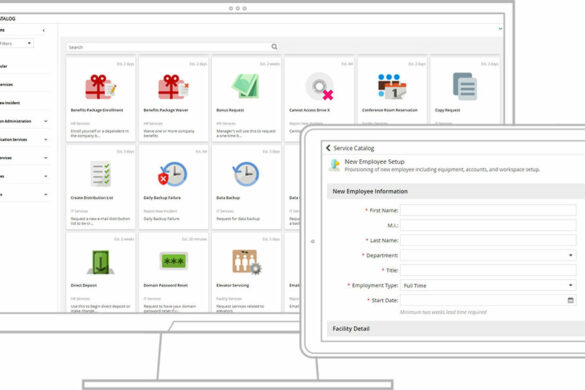
Task: Open the Cannot Access Drive X disc icon
Action: tap(319, 87)
